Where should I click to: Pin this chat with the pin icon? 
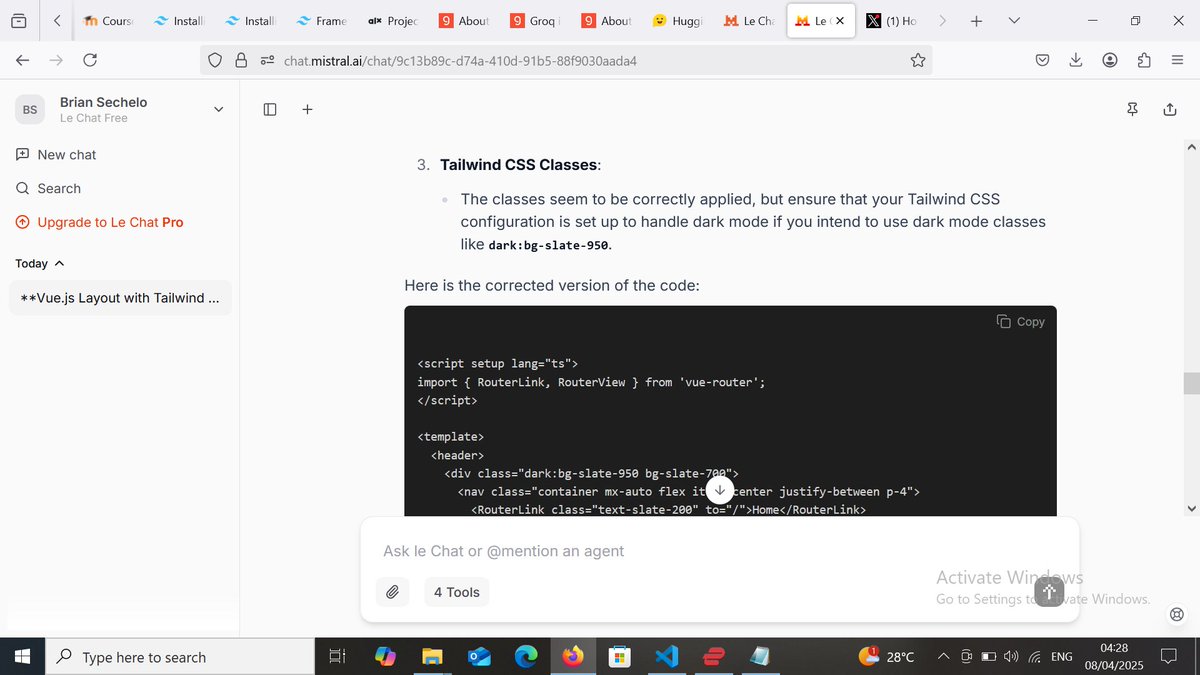point(1132,109)
